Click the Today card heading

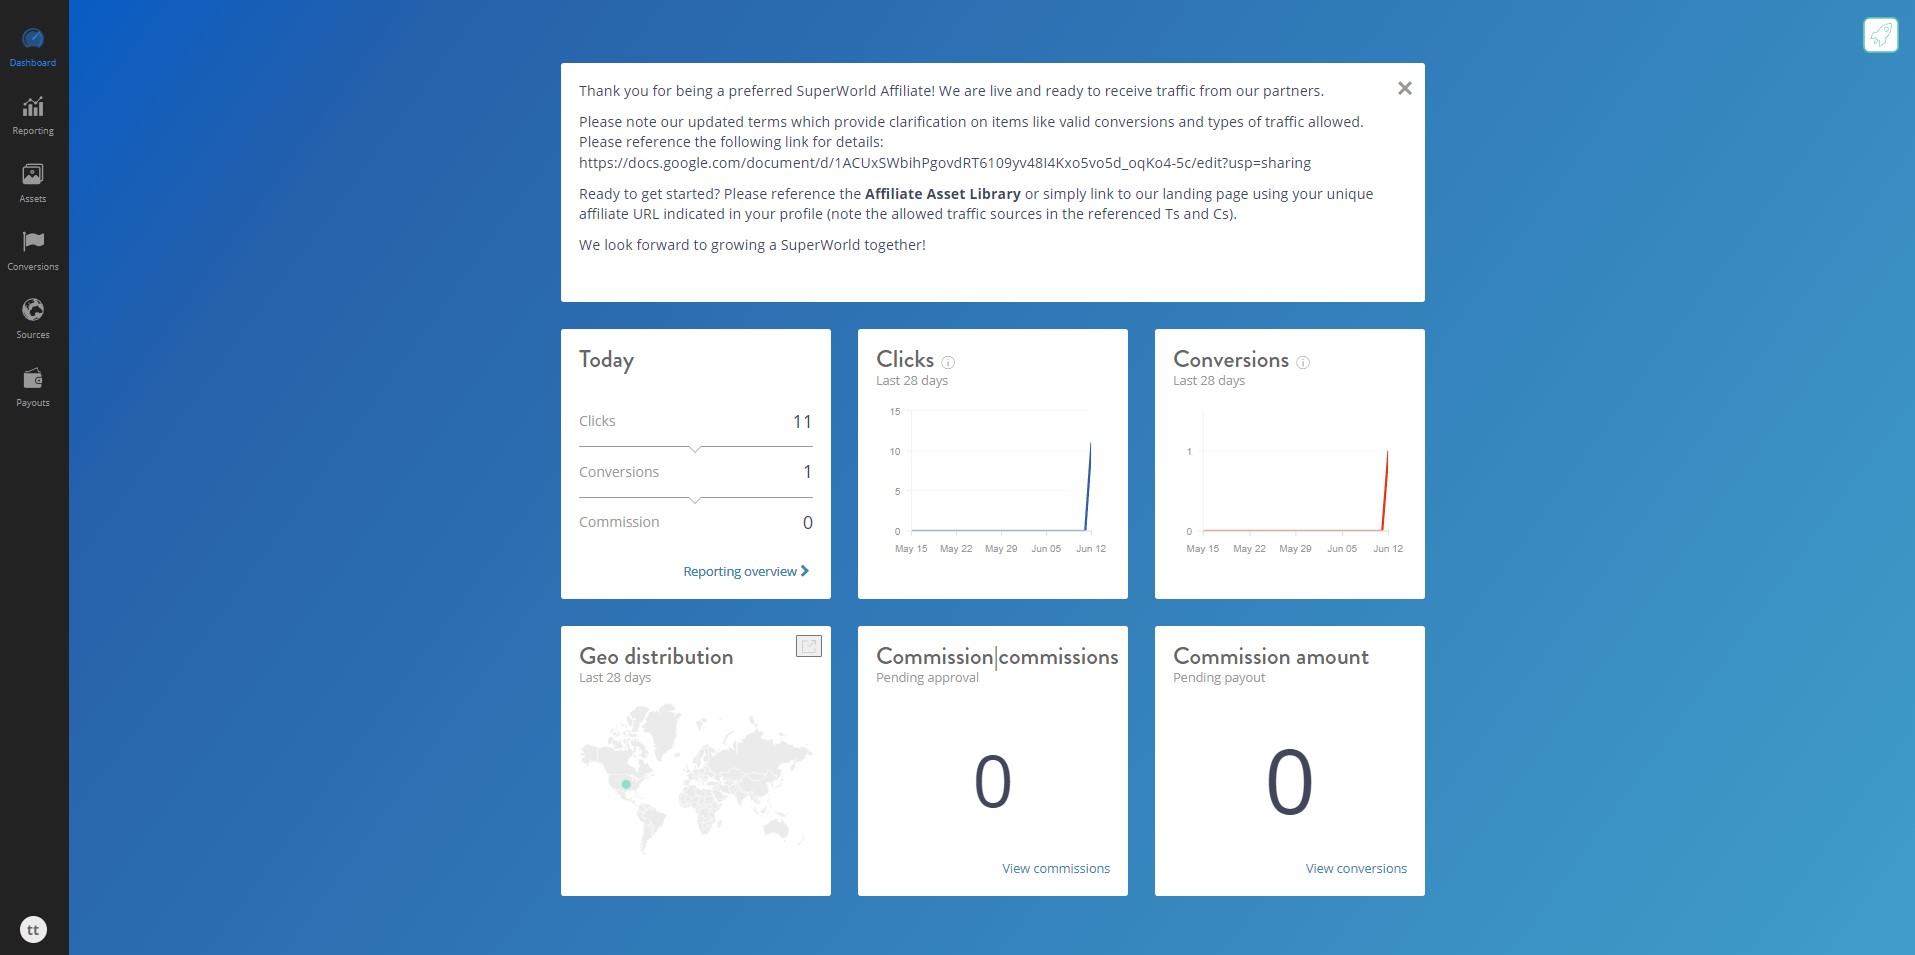606,360
